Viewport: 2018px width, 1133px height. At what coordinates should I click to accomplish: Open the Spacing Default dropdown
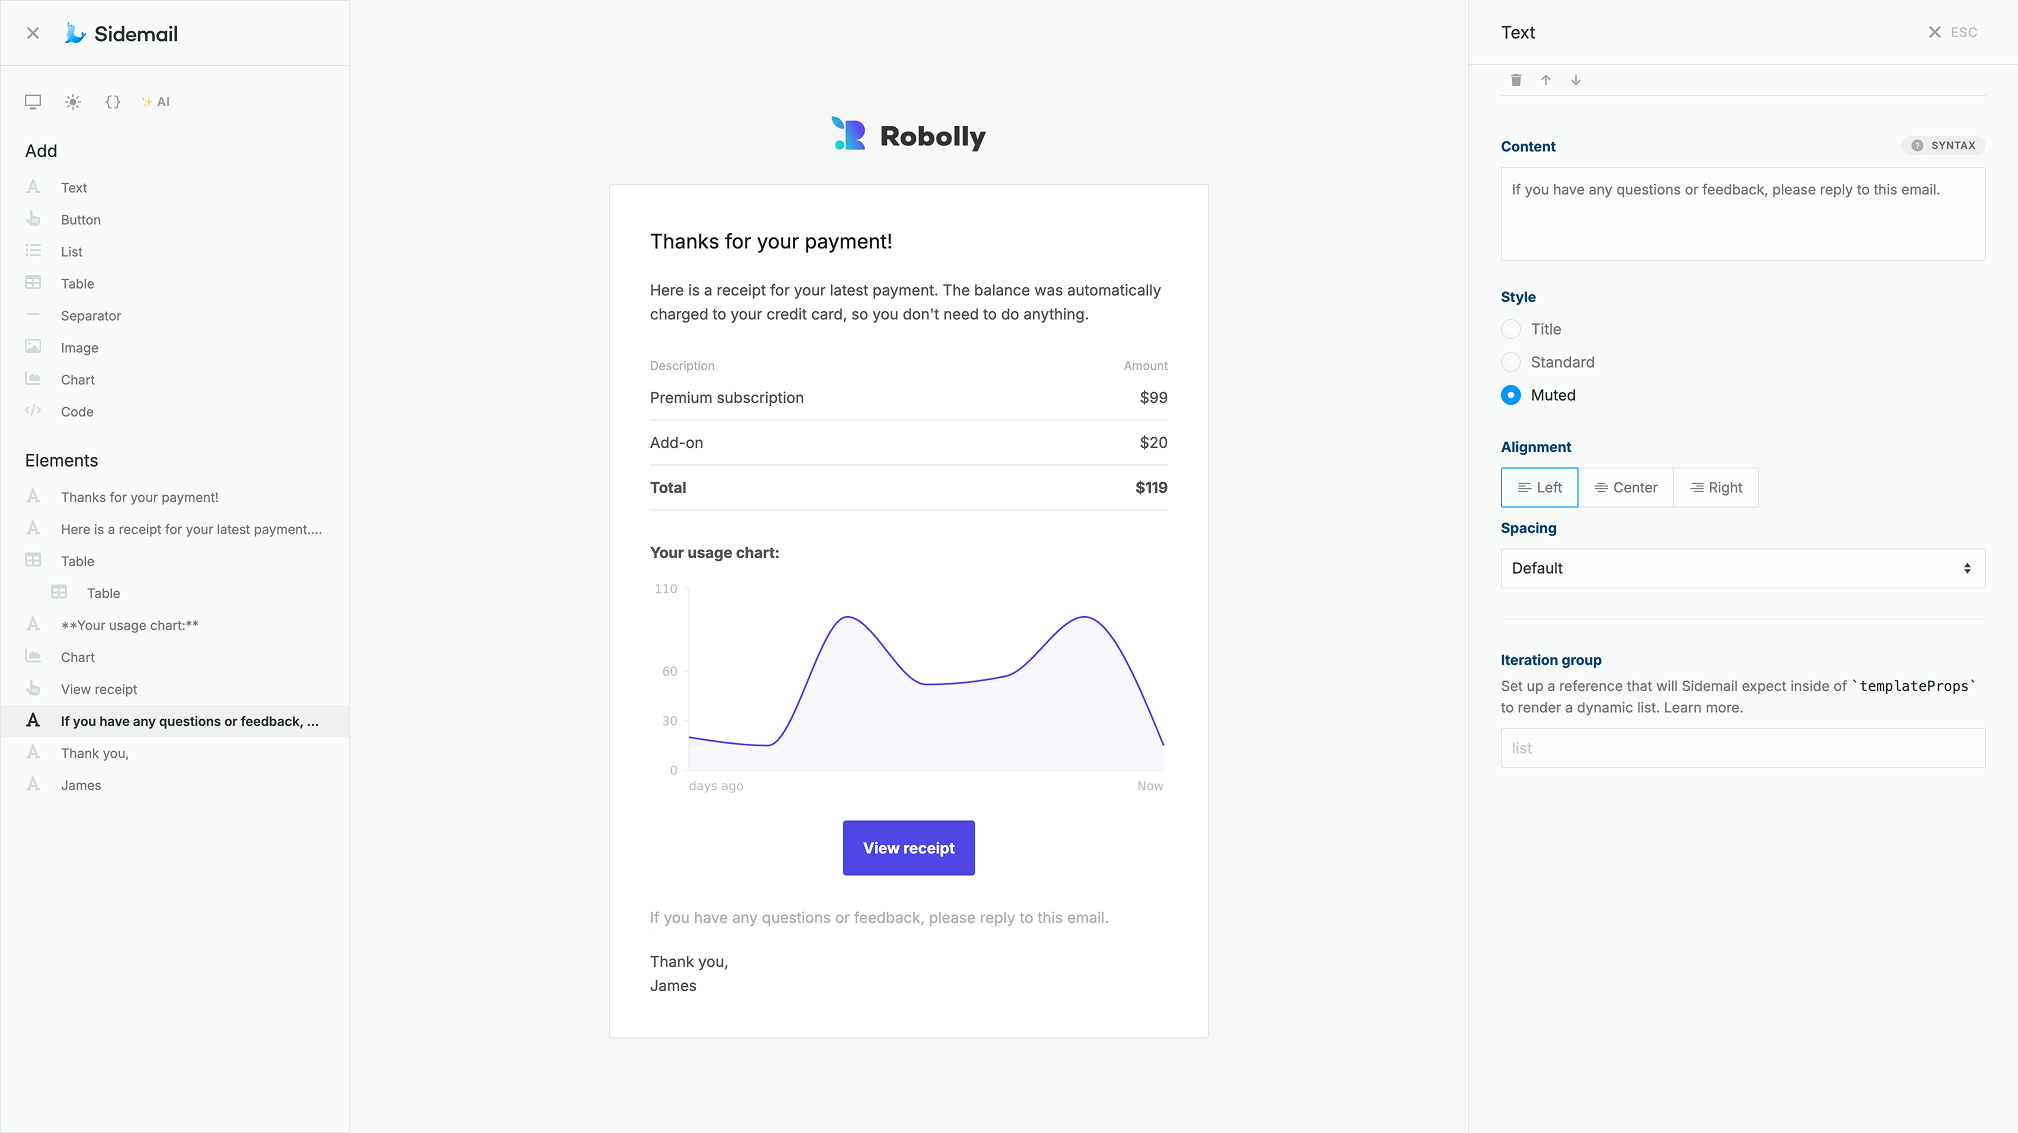point(1742,568)
